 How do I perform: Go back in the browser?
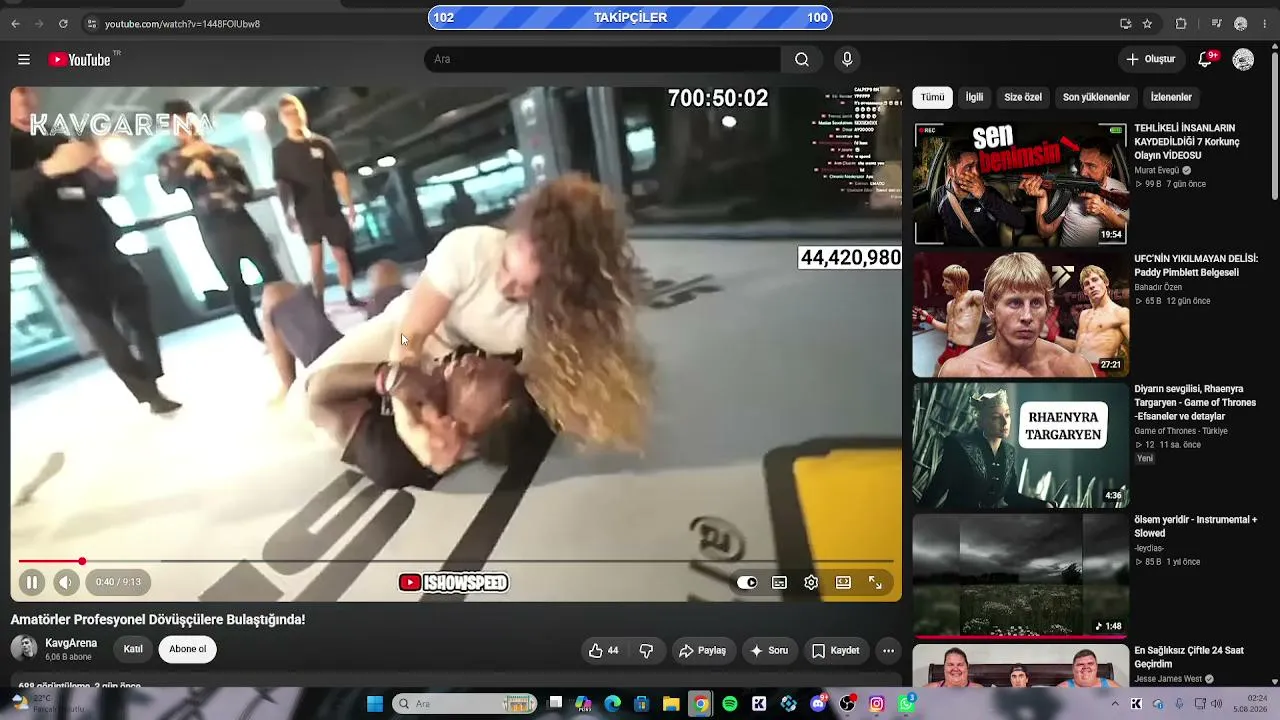pos(15,23)
